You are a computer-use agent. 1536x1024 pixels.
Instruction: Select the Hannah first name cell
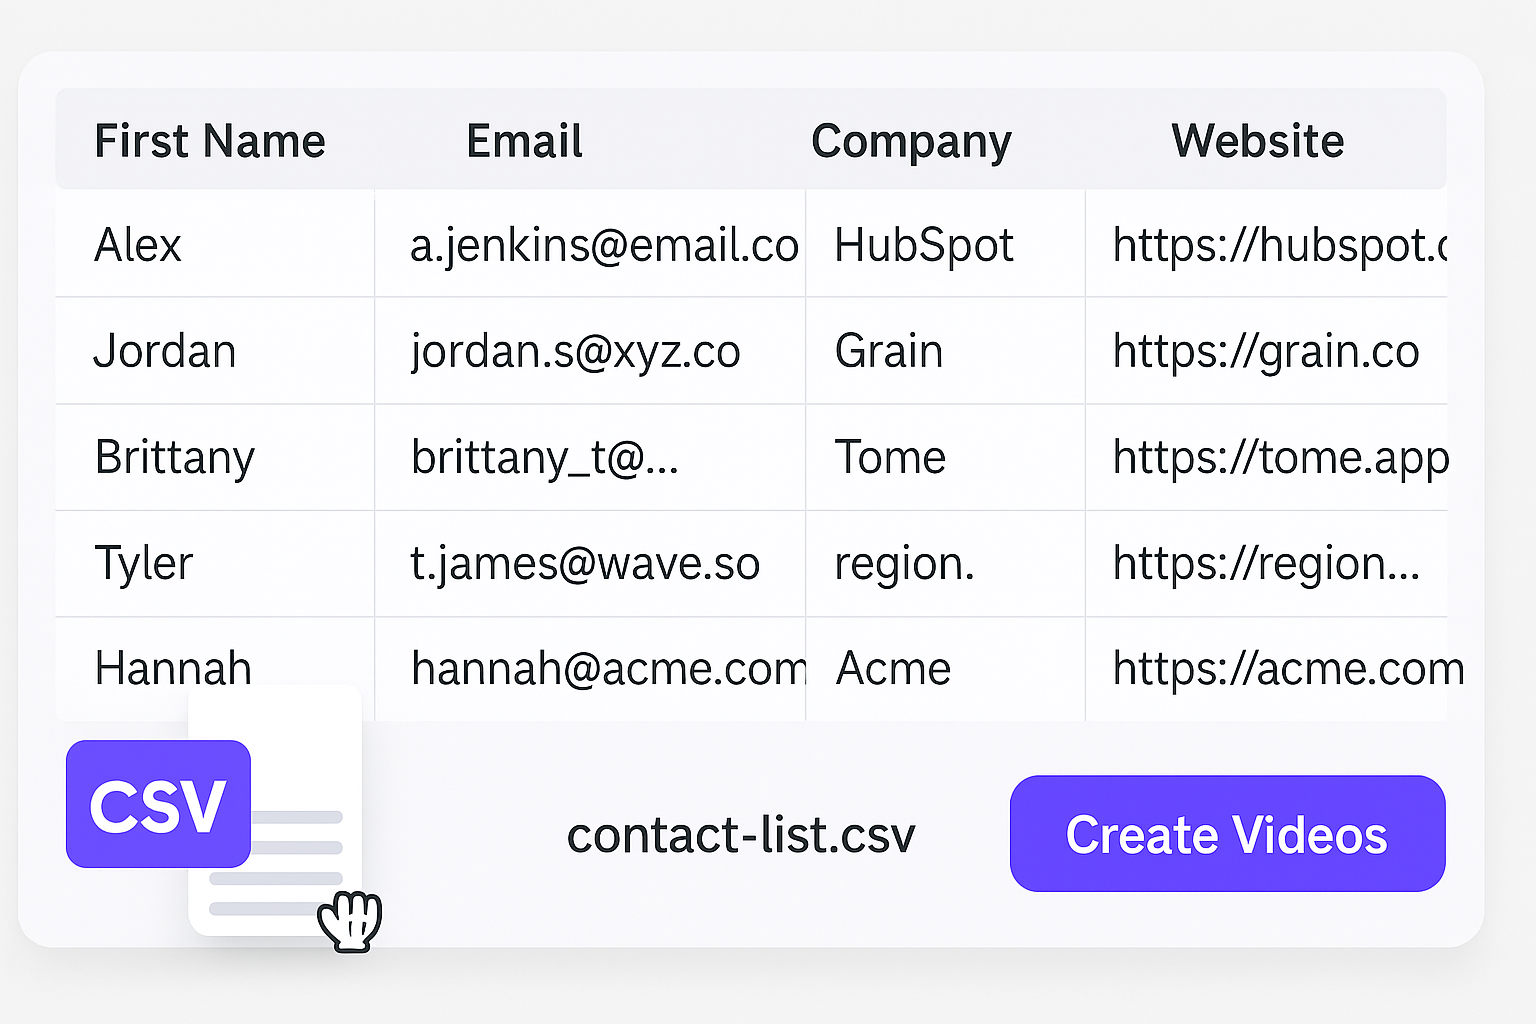click(x=215, y=669)
